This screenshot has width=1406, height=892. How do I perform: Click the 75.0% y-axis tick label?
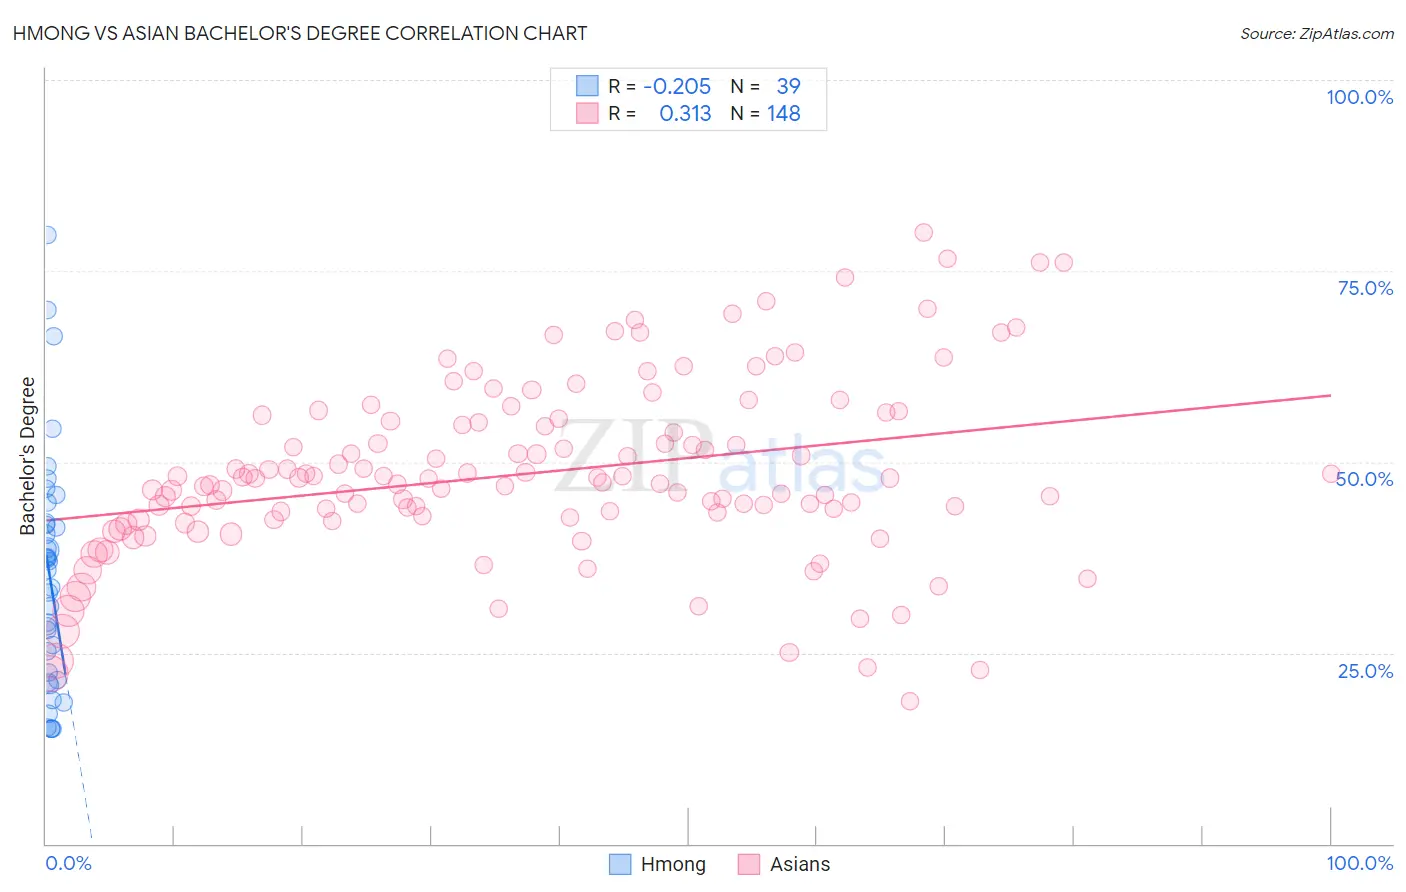click(1366, 288)
